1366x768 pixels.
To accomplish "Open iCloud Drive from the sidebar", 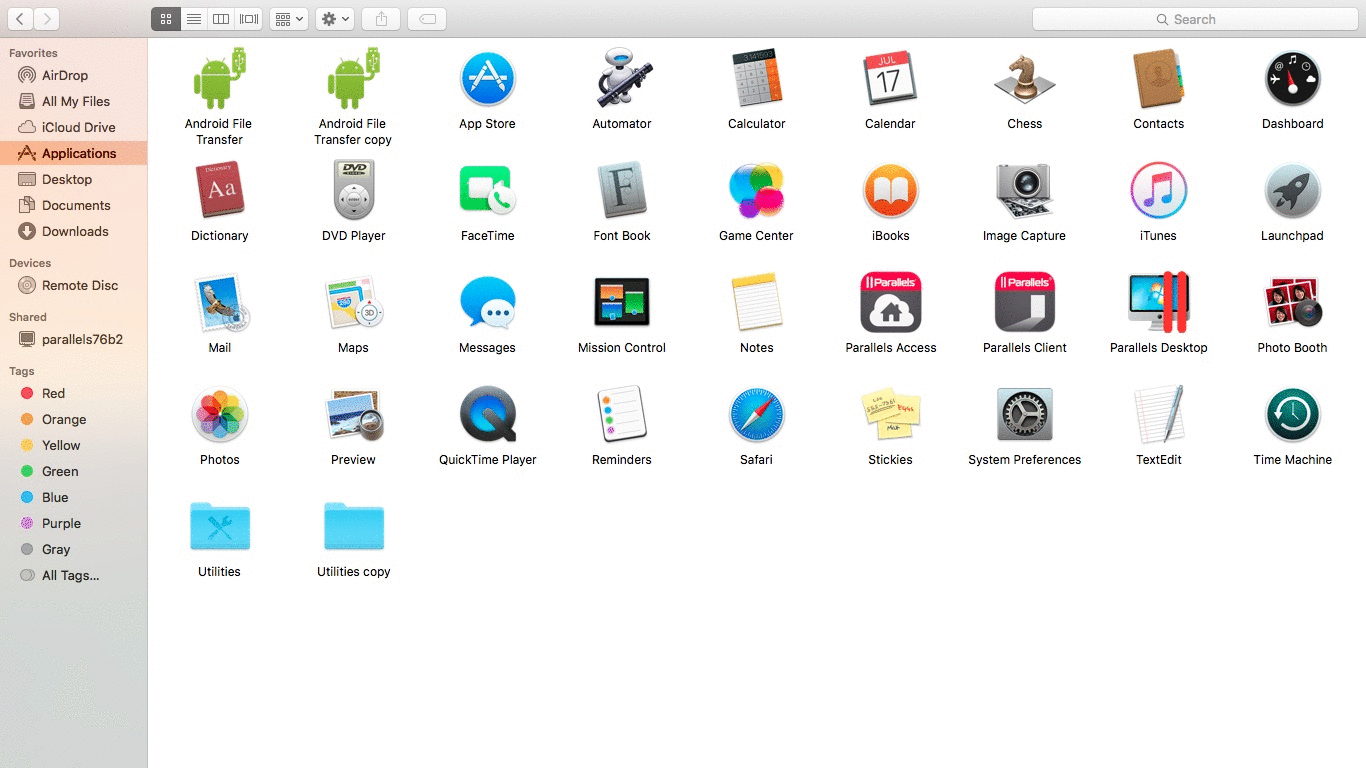I will [x=78, y=127].
